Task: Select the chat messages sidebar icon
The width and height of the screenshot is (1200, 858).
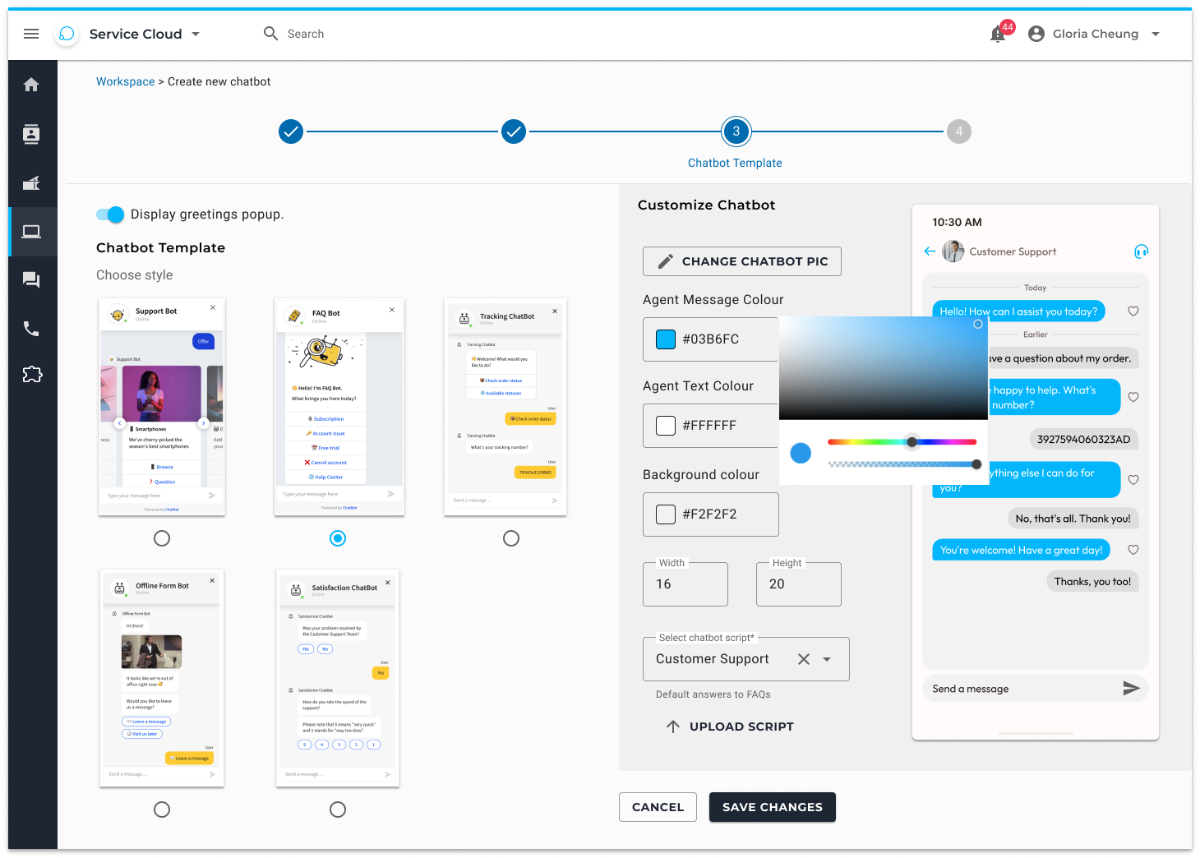Action: point(31,280)
